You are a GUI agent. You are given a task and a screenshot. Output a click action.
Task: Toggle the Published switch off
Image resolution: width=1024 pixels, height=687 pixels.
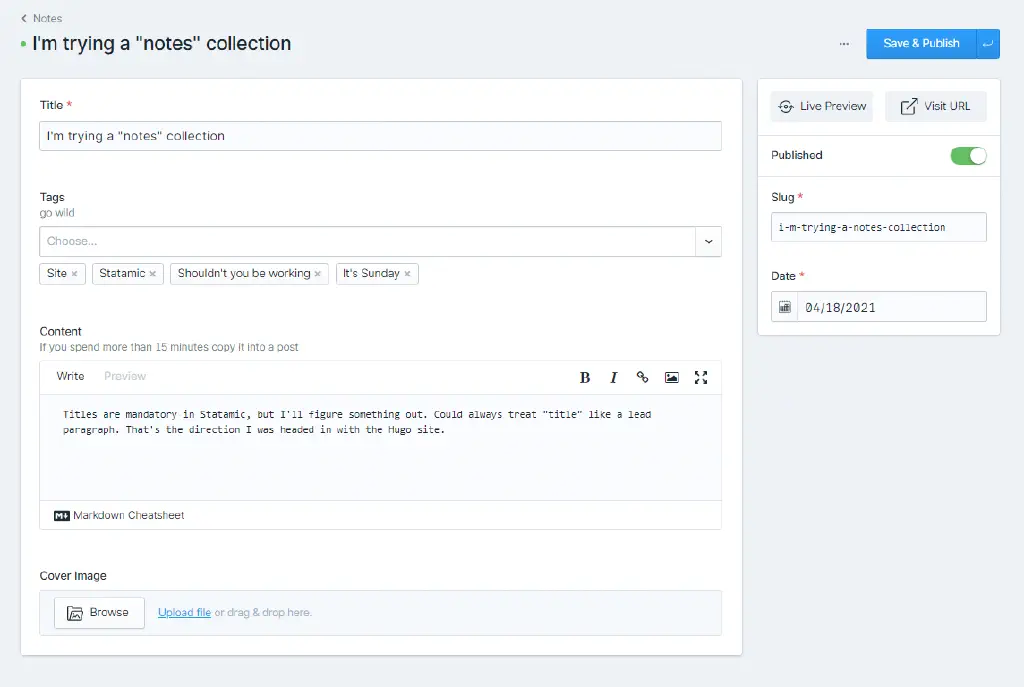pyautogui.click(x=968, y=155)
